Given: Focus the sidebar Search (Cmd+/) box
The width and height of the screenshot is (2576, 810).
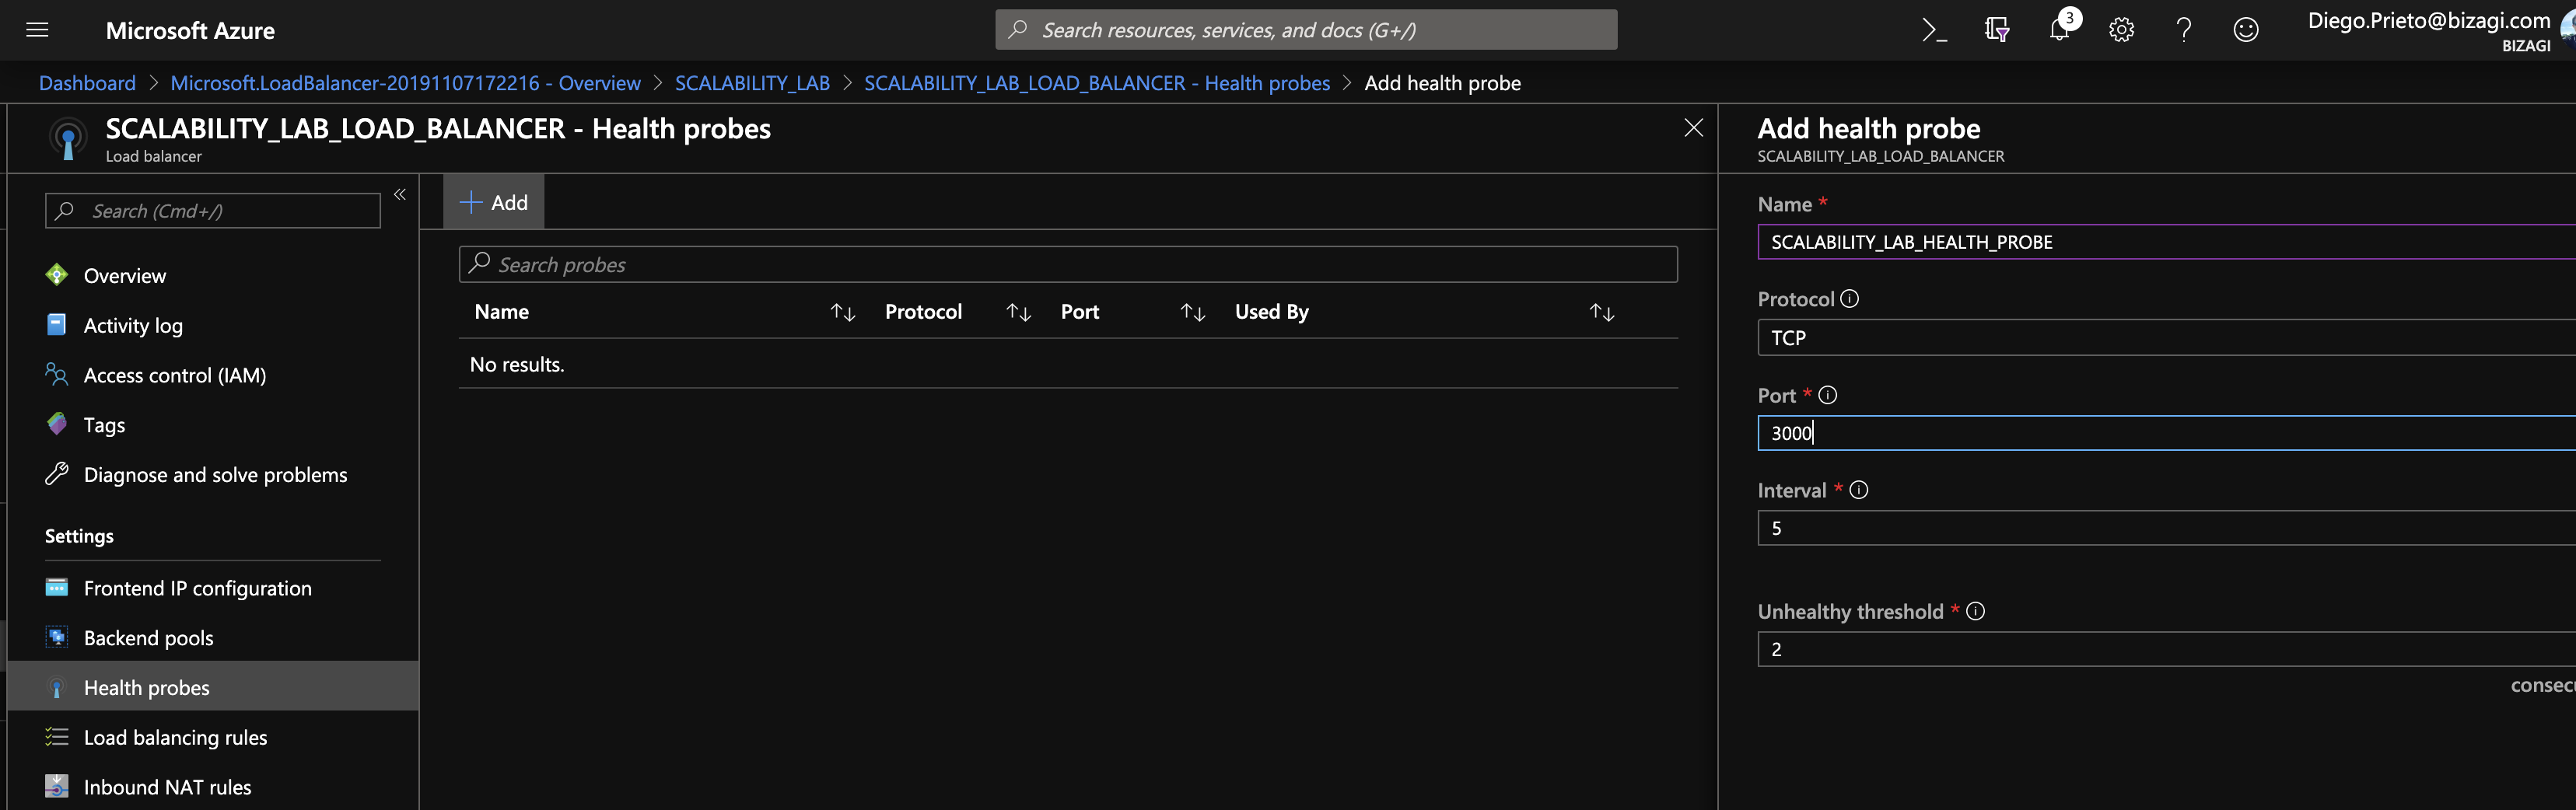Looking at the screenshot, I should [x=213, y=211].
